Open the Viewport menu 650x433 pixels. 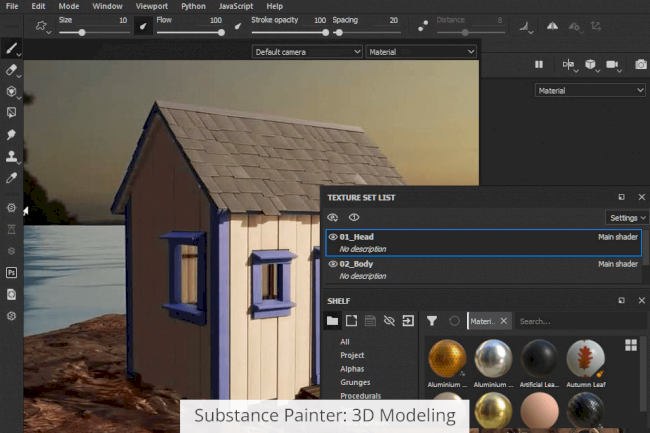click(x=152, y=6)
